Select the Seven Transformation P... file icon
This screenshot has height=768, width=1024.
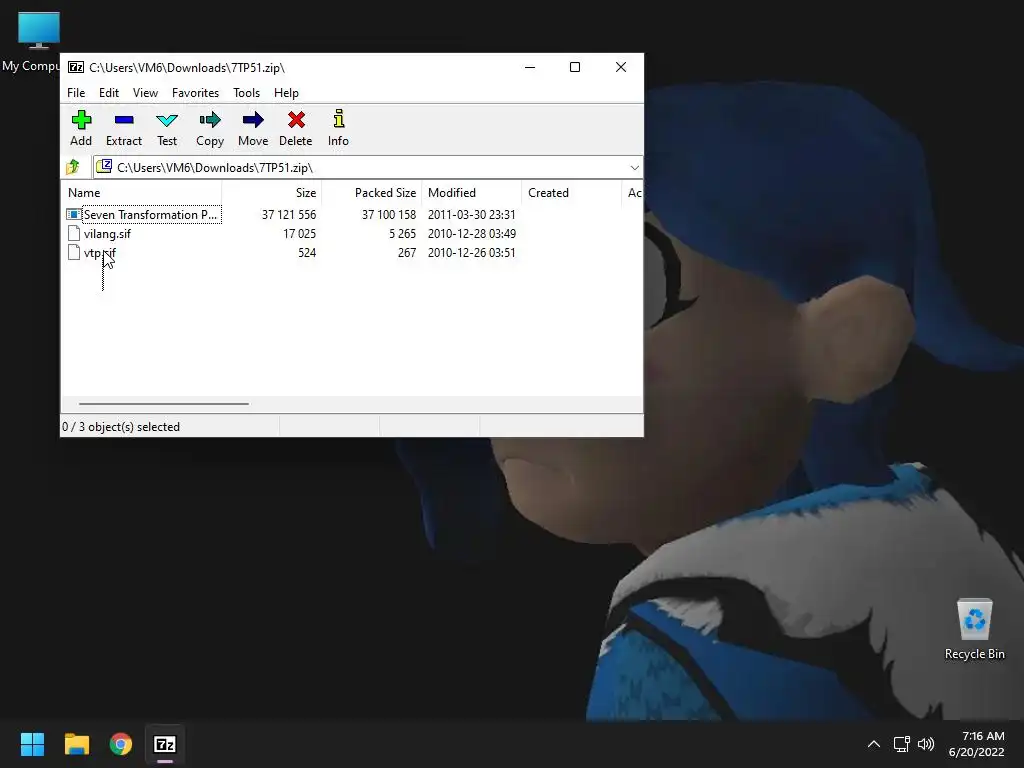pos(74,214)
